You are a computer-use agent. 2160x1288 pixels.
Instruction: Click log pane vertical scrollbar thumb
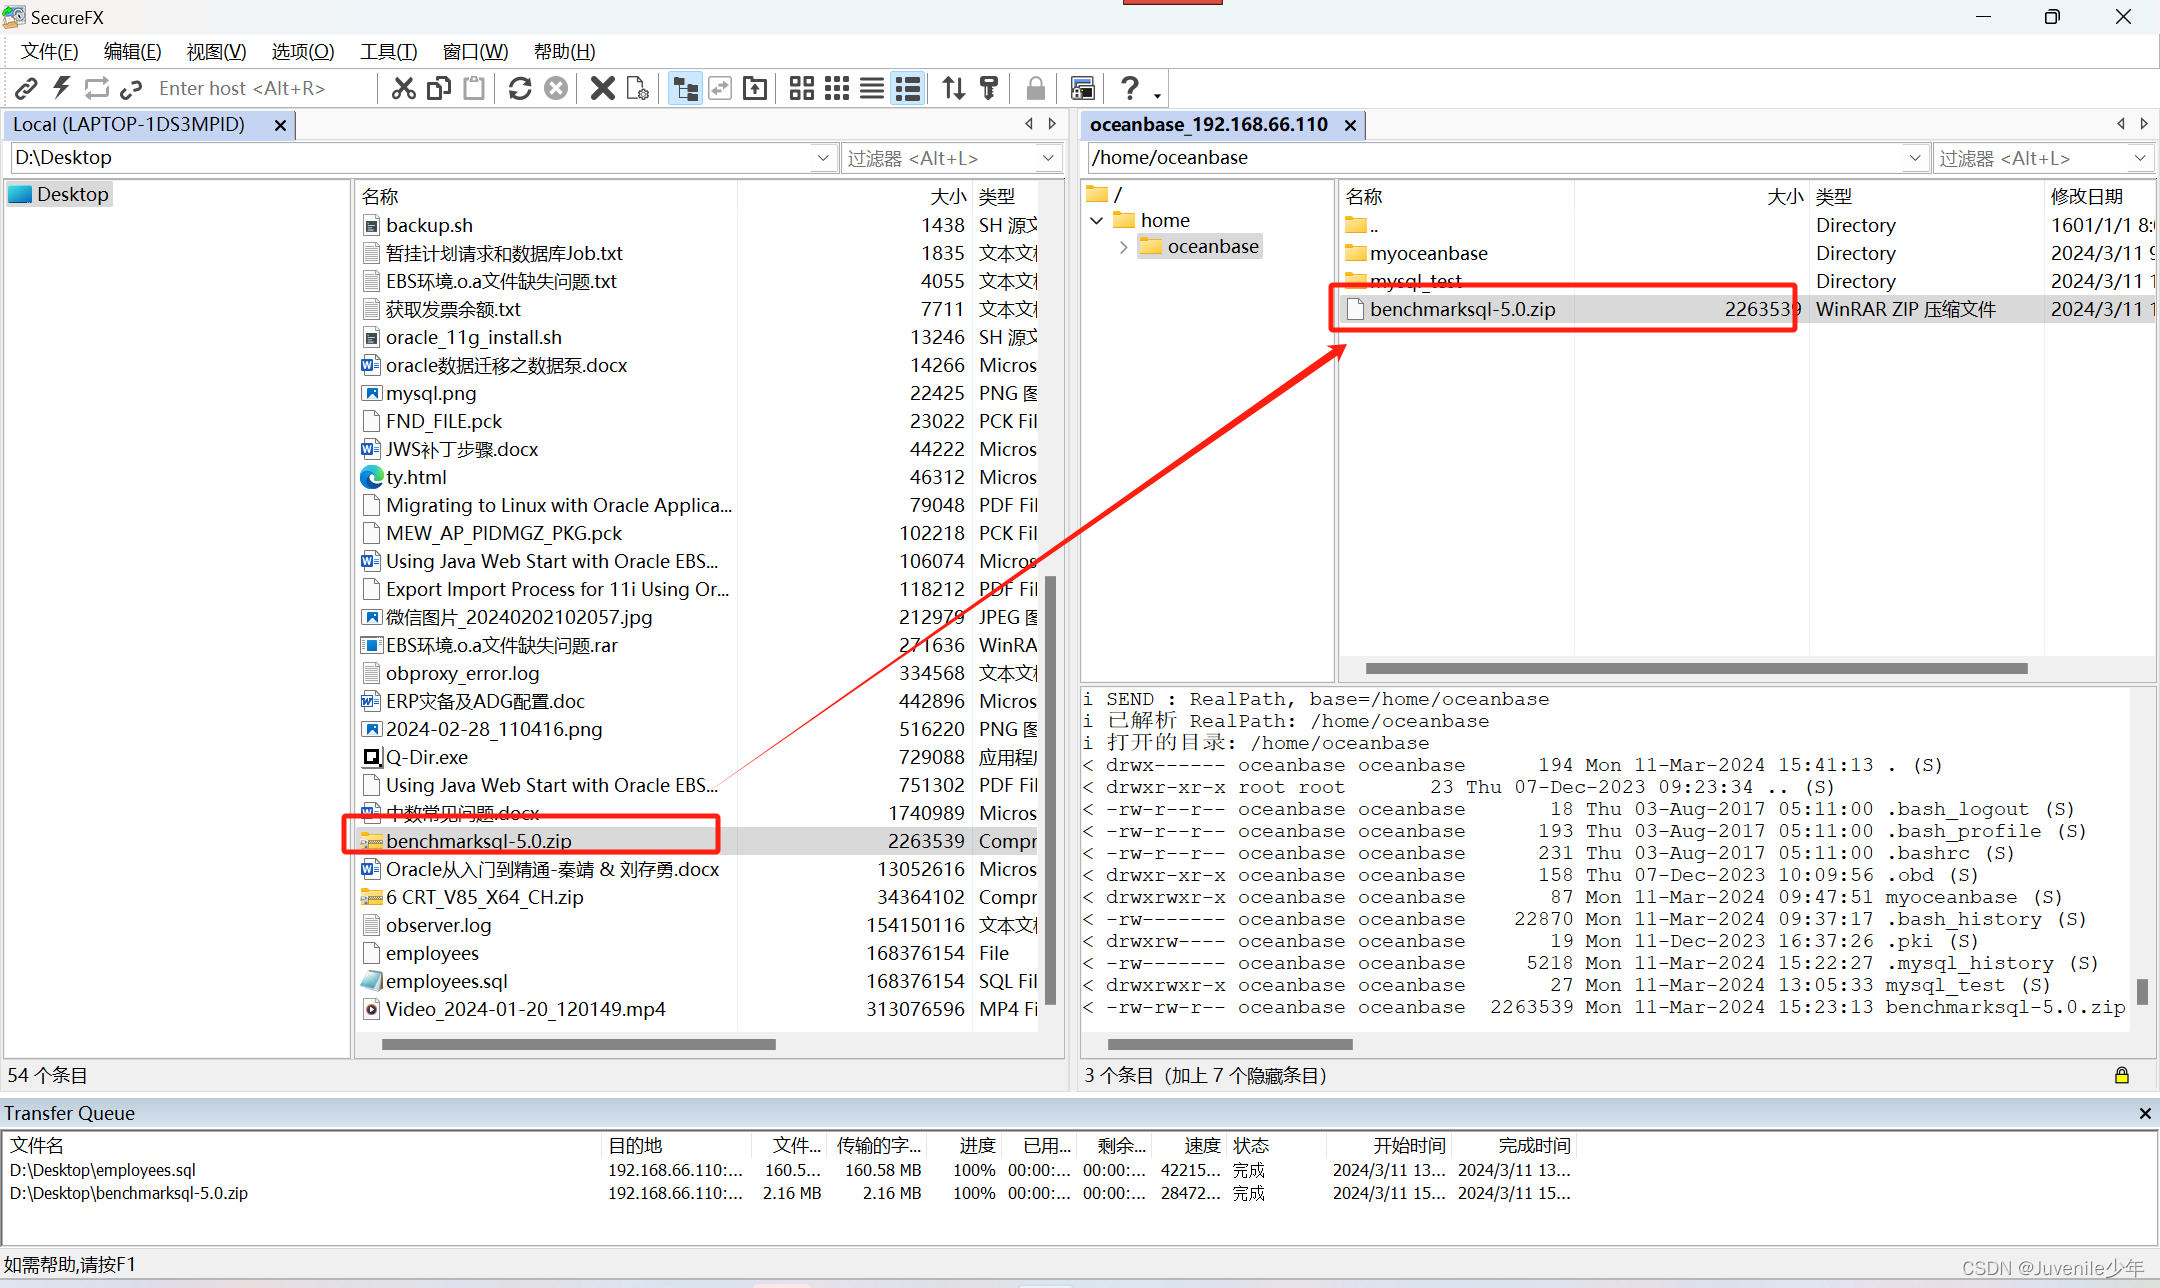click(x=2143, y=991)
